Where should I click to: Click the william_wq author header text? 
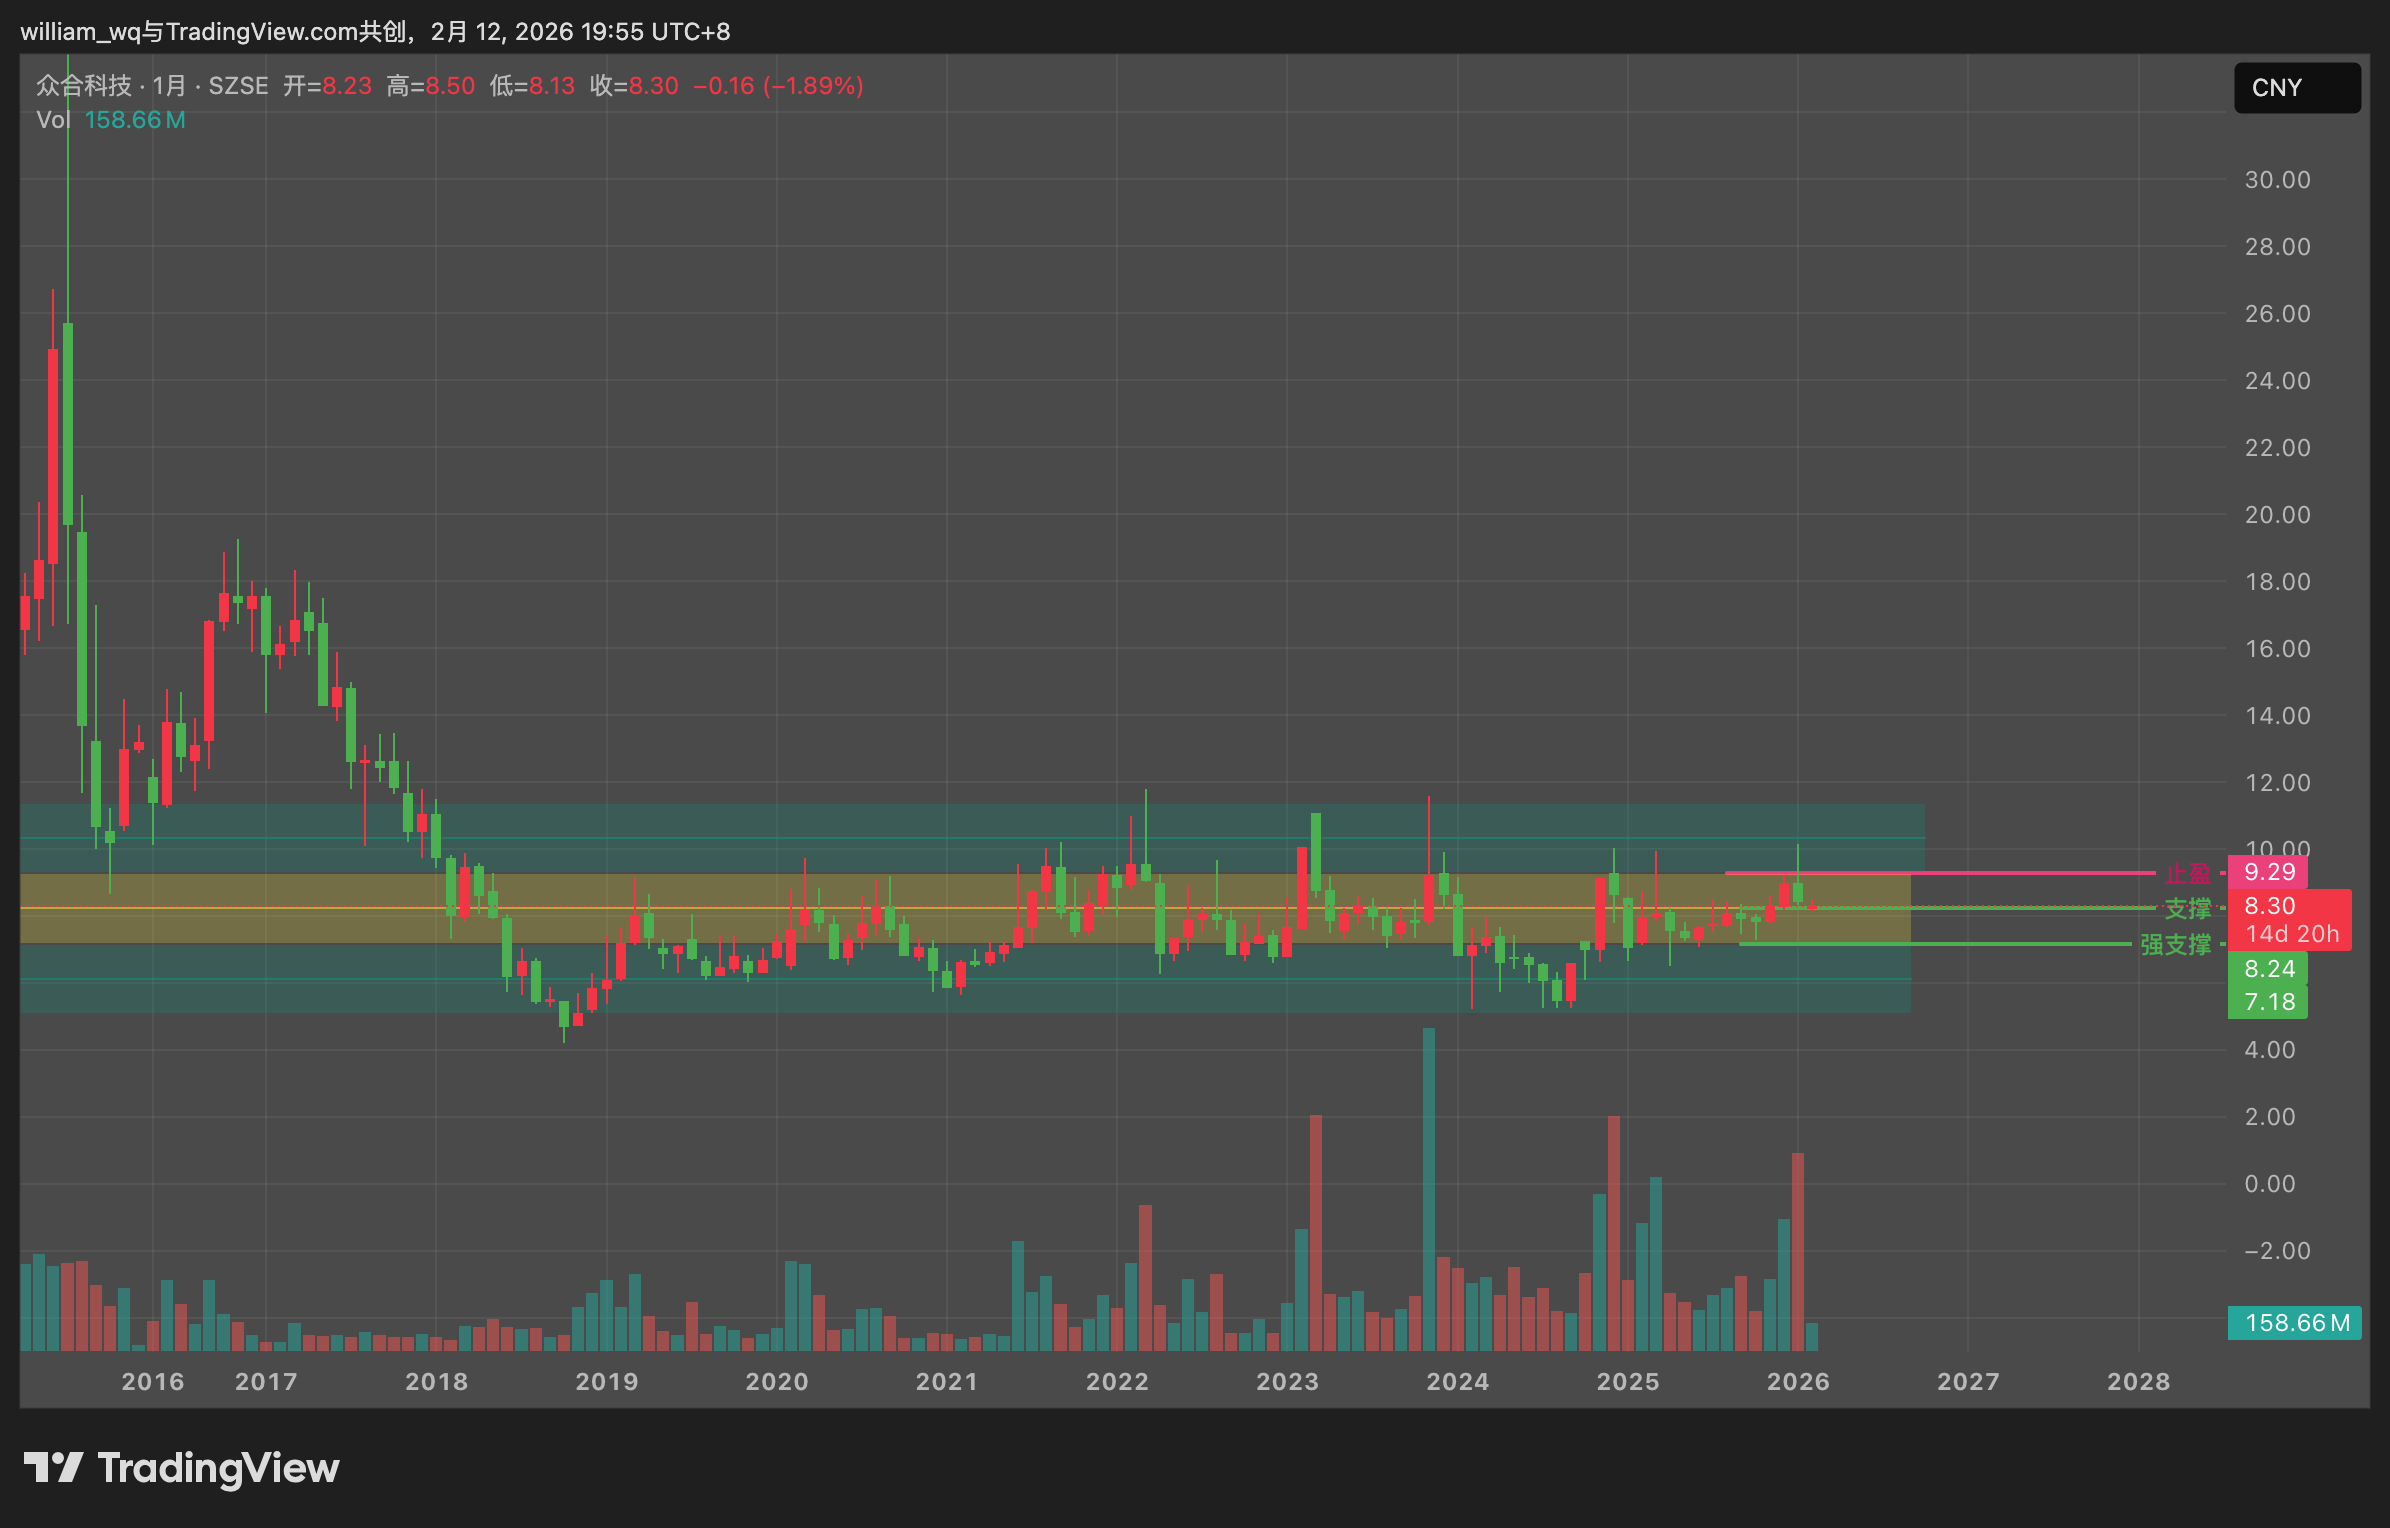pos(80,32)
